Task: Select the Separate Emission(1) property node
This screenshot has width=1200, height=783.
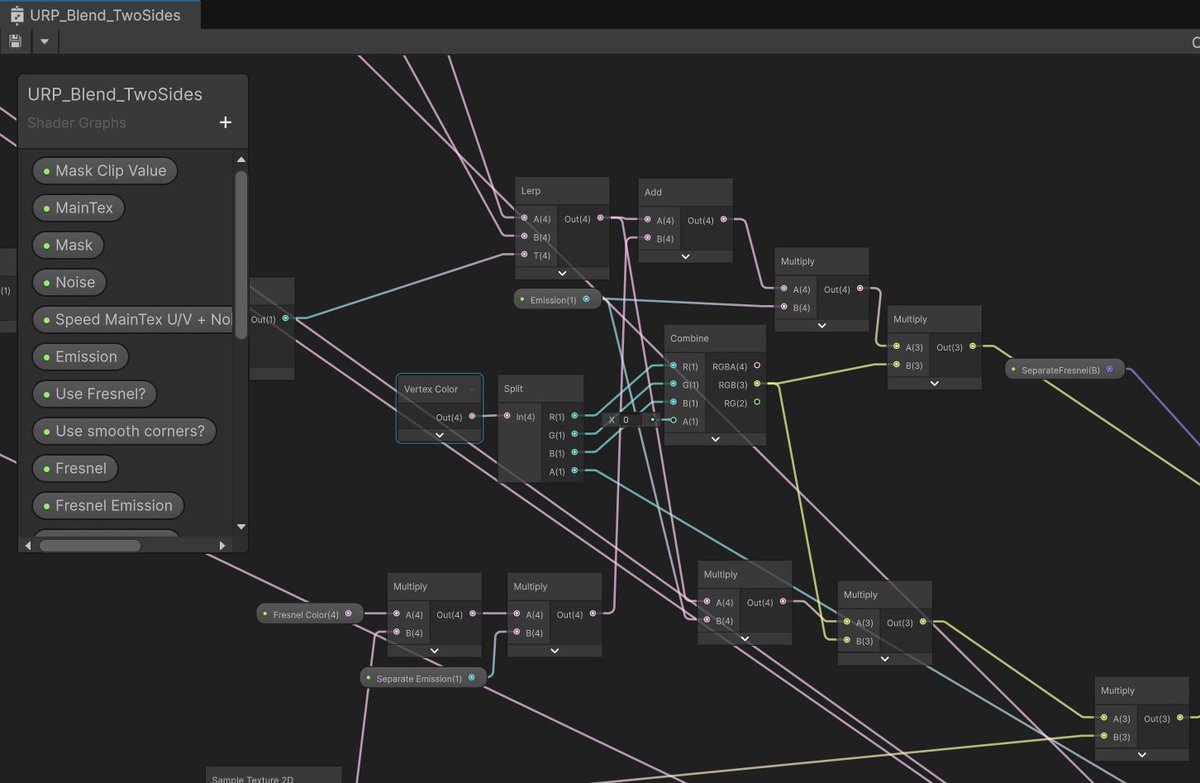Action: (x=424, y=678)
